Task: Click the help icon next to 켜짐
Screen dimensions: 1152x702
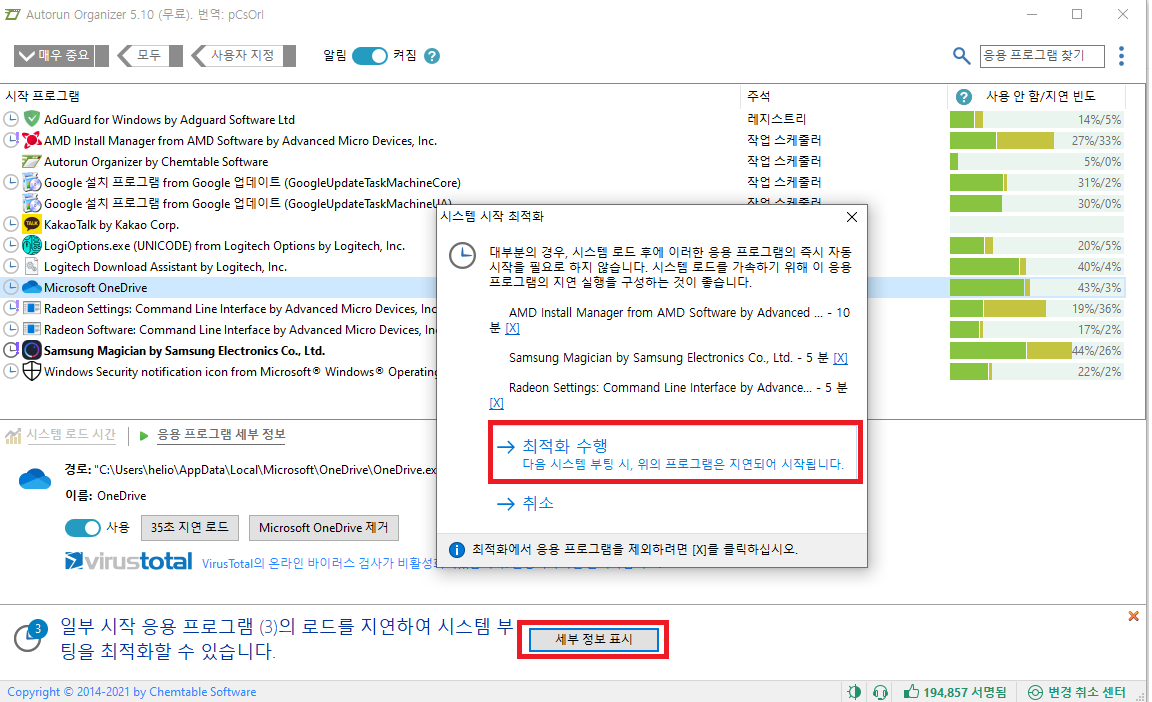Action: (432, 56)
